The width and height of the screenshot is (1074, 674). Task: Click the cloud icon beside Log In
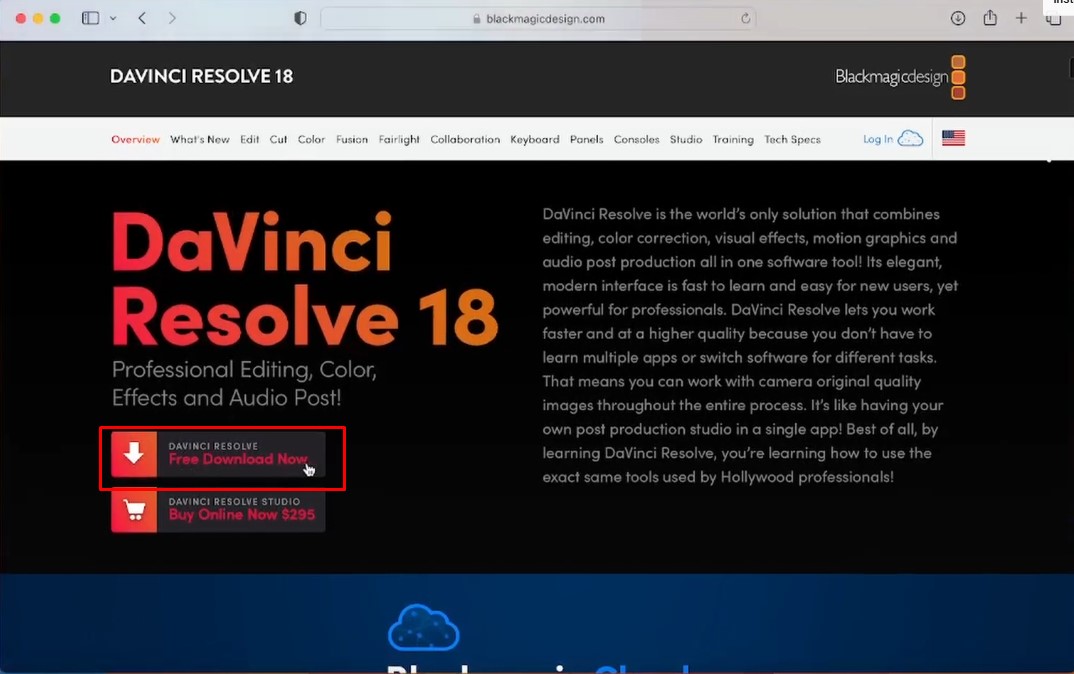(x=910, y=138)
